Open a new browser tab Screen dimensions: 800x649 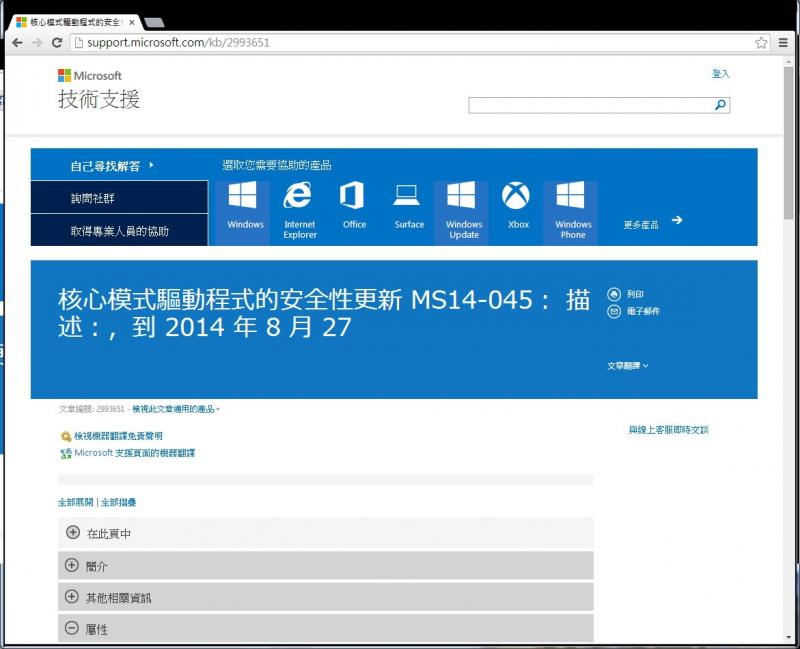tap(154, 22)
